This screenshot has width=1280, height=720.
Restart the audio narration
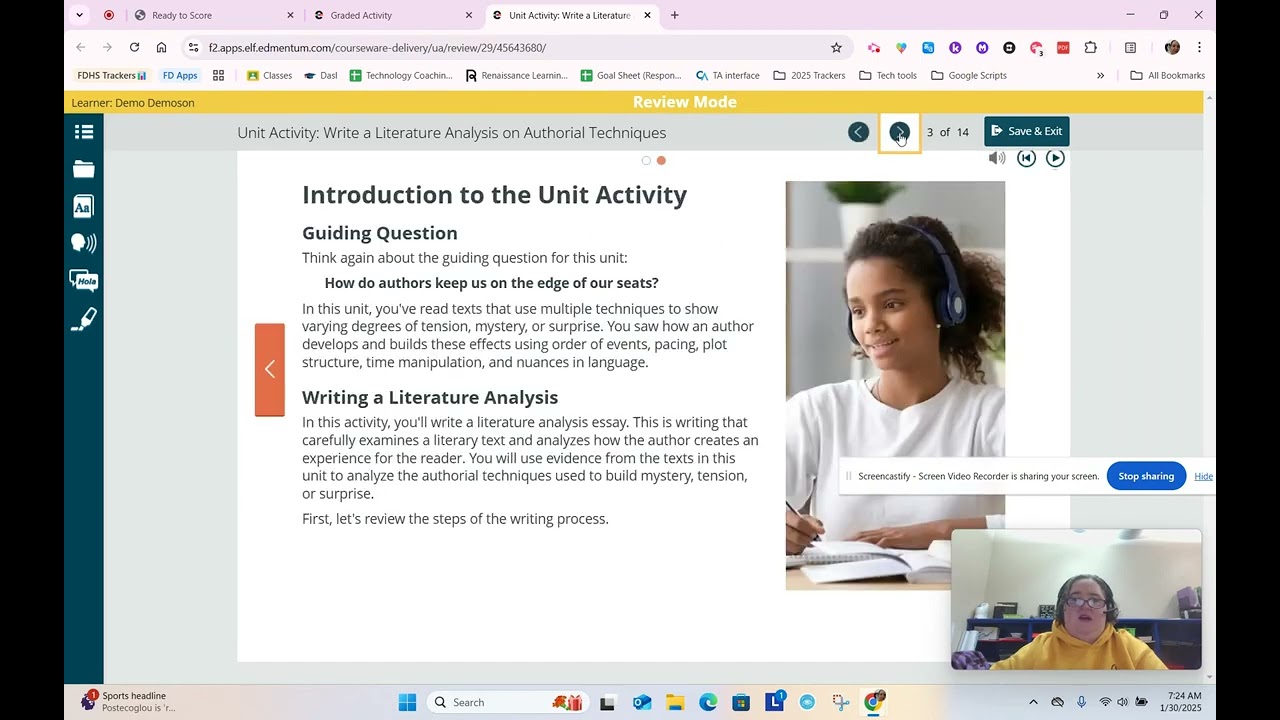(1026, 158)
